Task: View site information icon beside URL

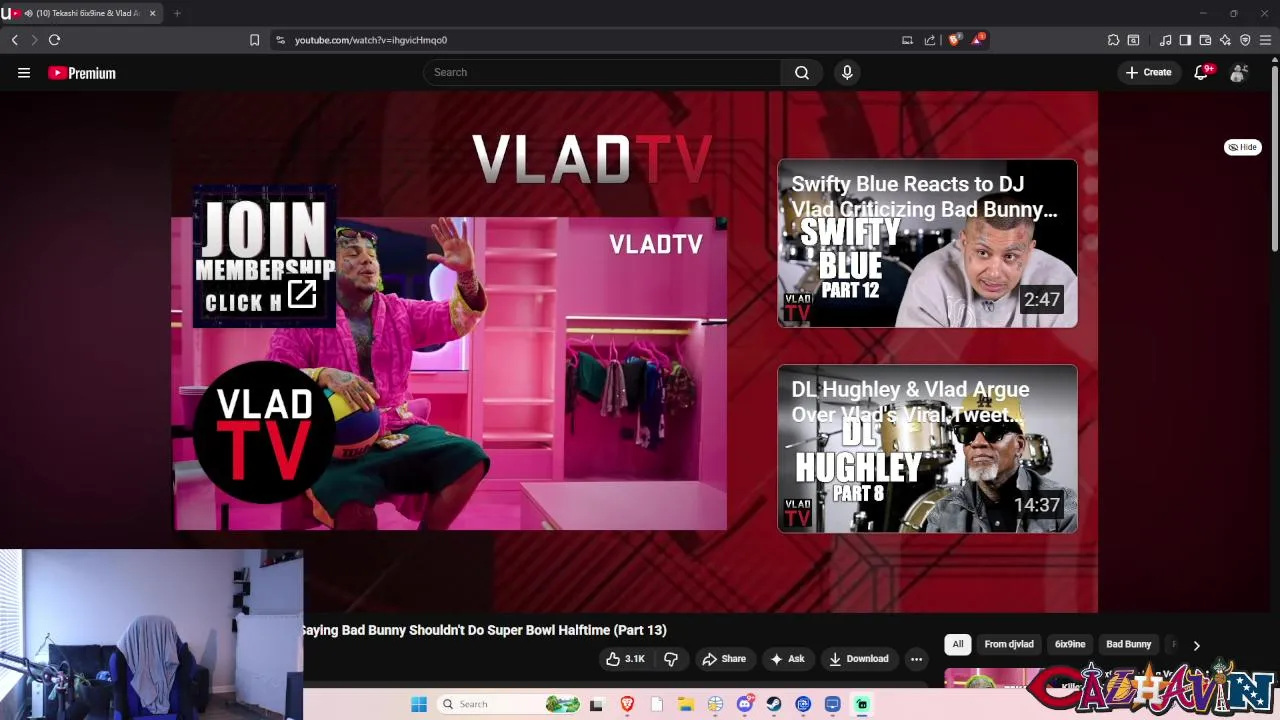Action: coord(280,40)
